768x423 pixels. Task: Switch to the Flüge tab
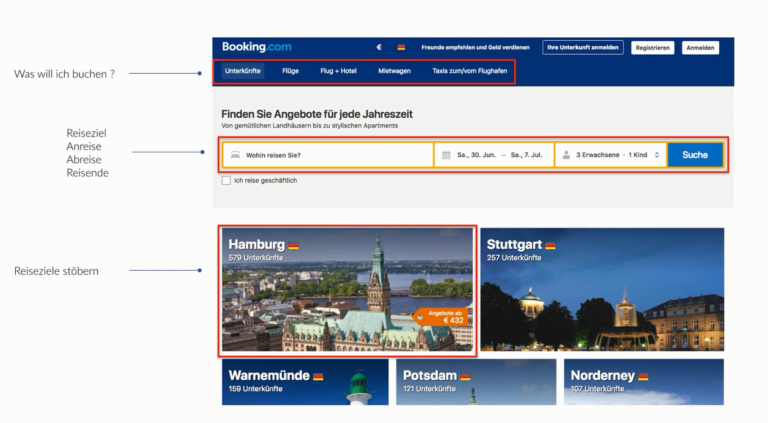(x=290, y=71)
